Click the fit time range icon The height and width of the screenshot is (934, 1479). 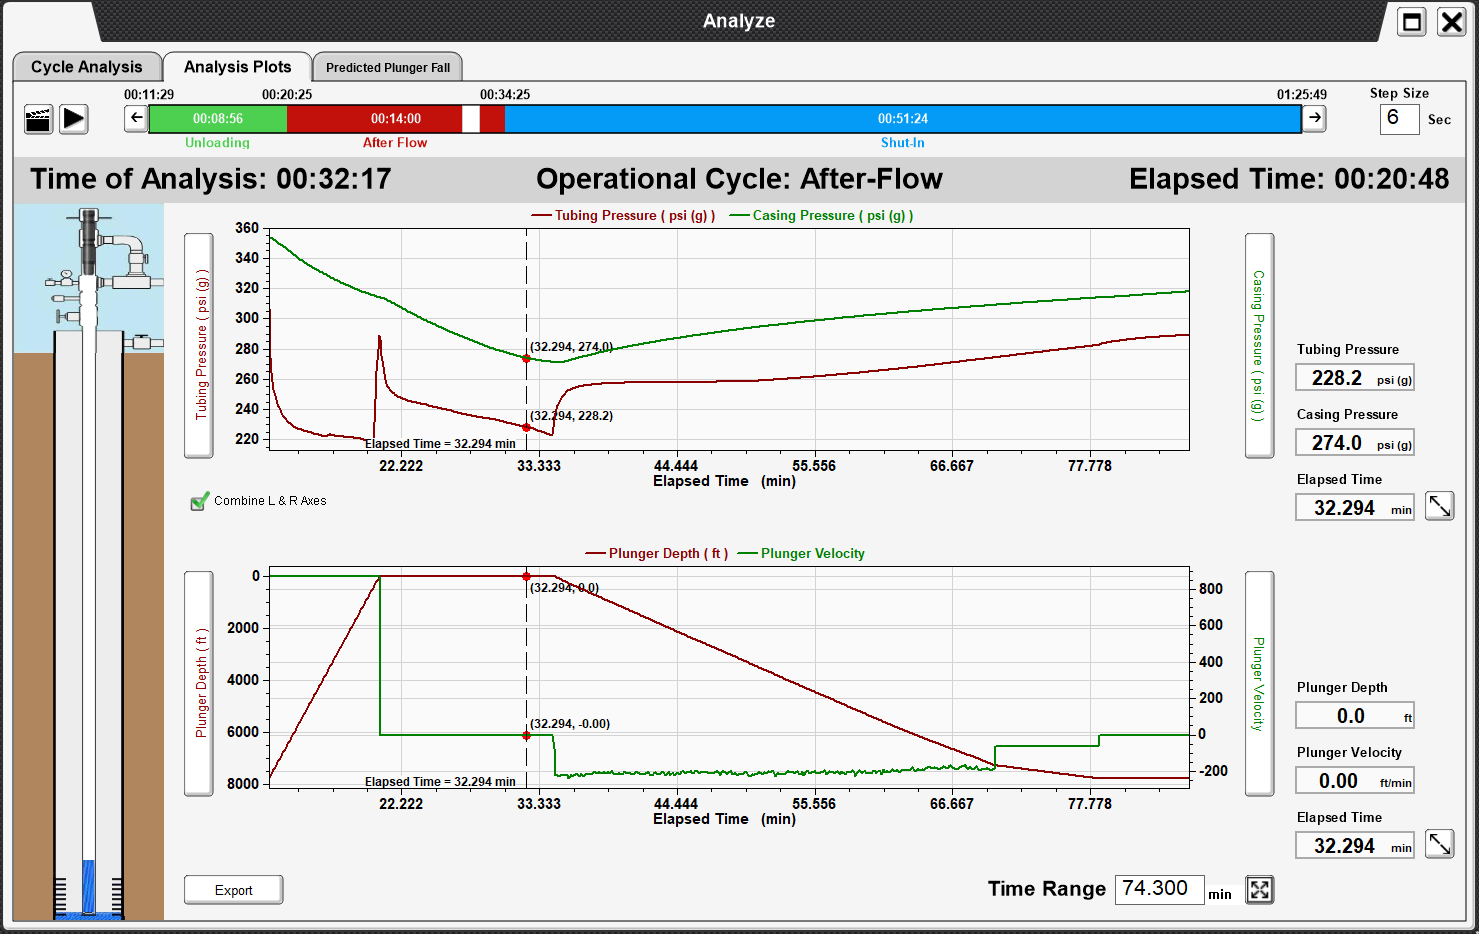[1260, 889]
